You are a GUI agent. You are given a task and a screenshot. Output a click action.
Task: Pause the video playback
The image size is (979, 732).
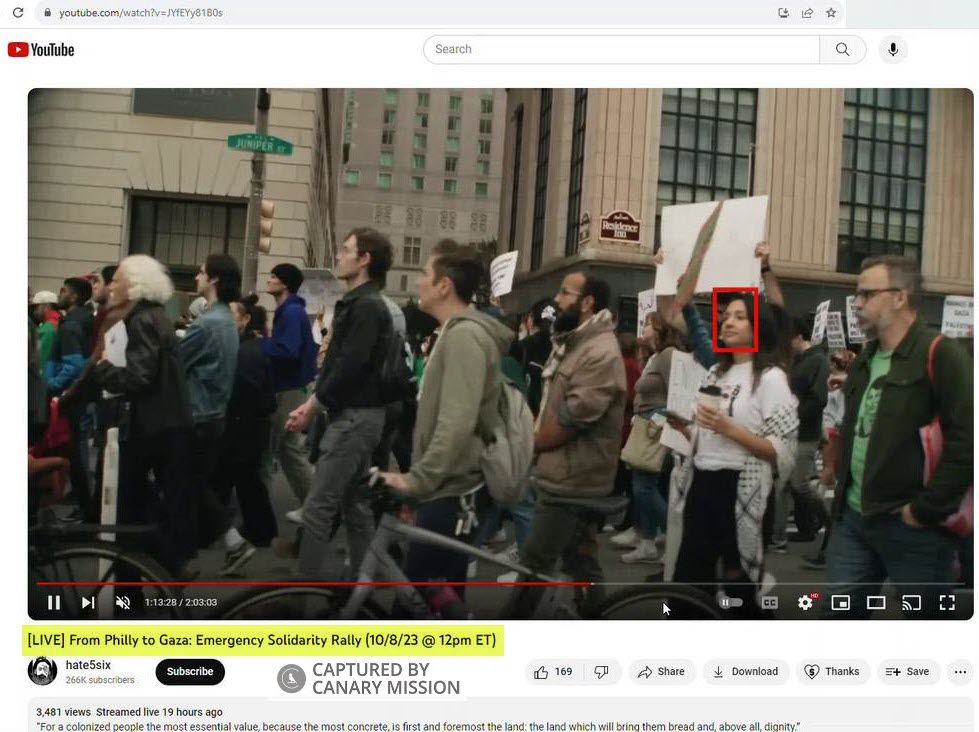(x=54, y=602)
